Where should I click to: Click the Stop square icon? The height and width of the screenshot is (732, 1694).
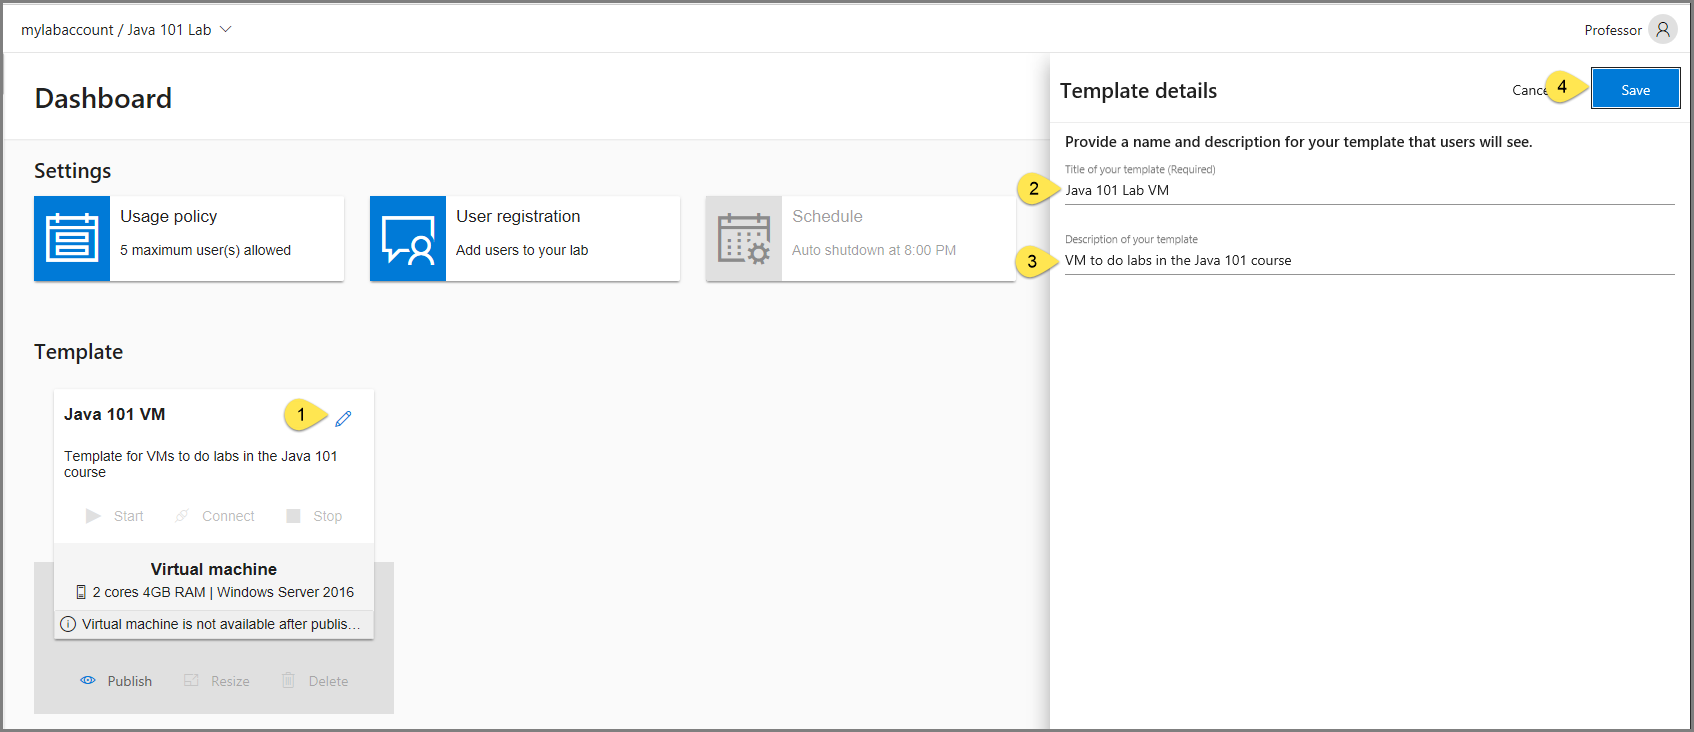tap(293, 516)
